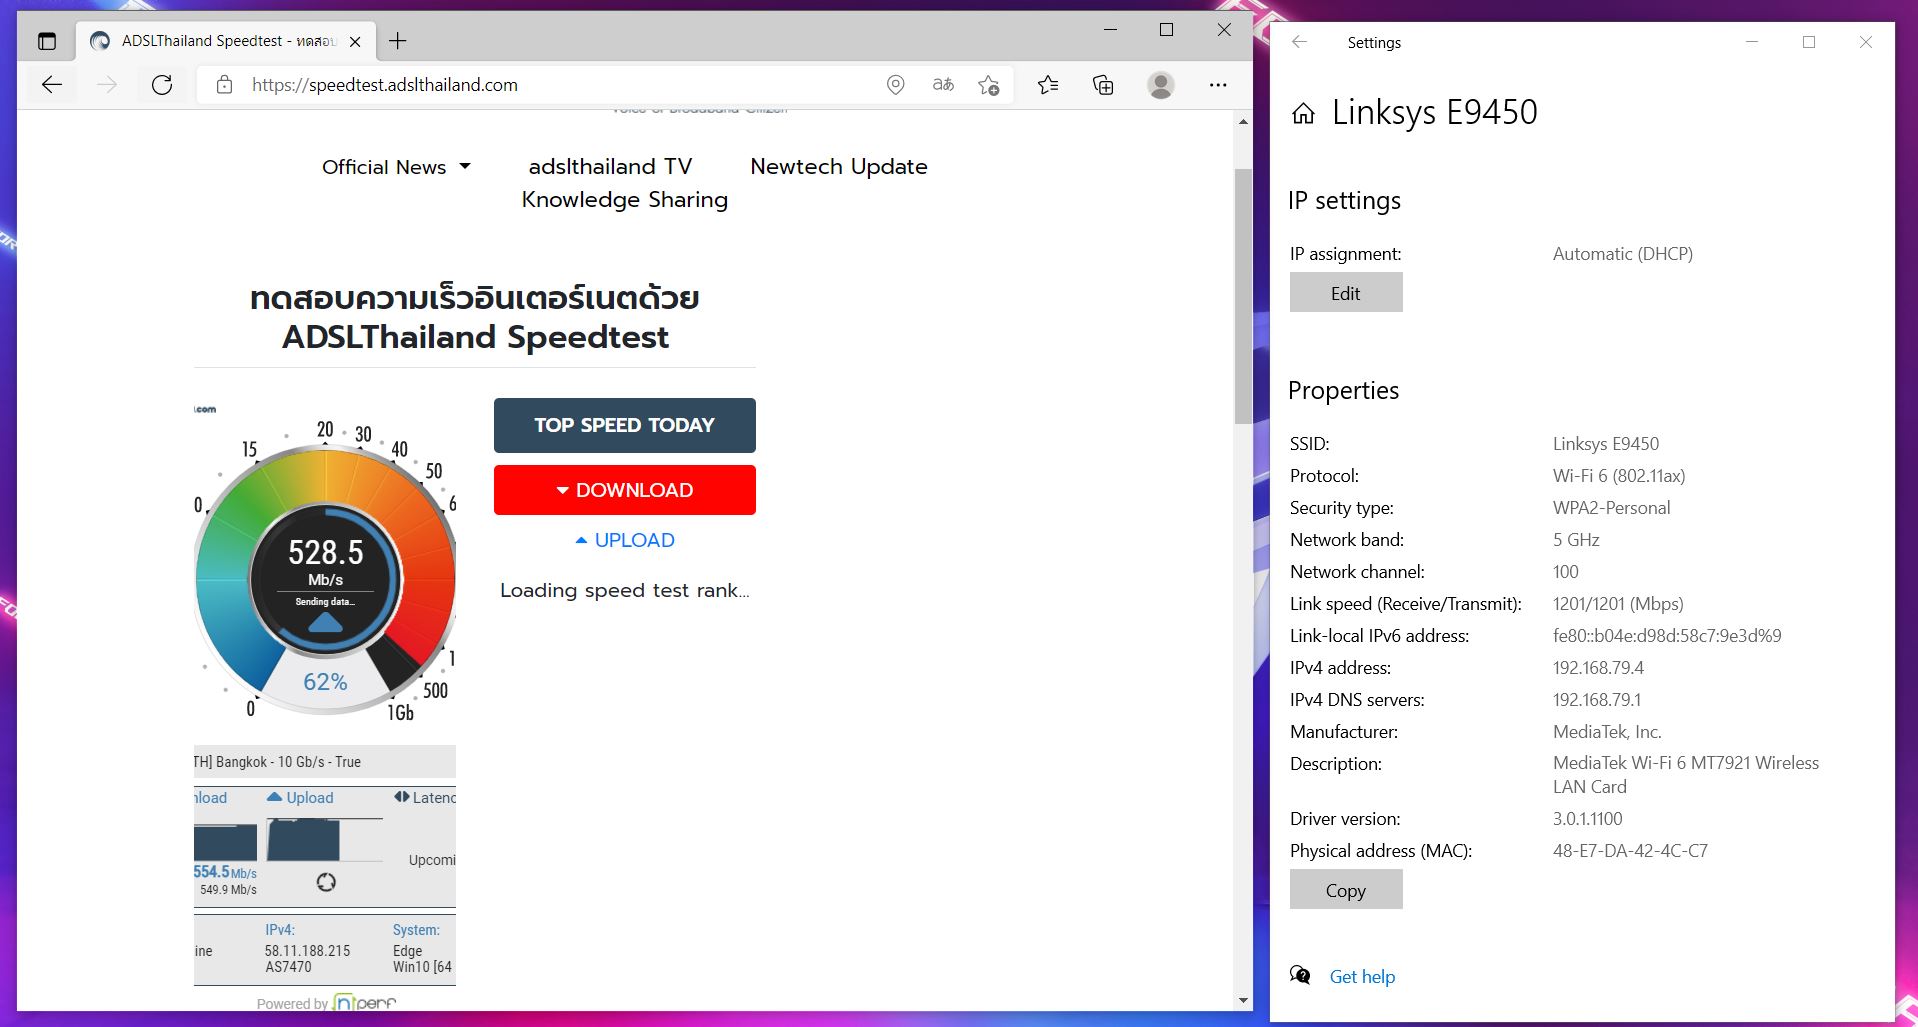
Task: Go back in the Settings window
Action: pyautogui.click(x=1299, y=42)
